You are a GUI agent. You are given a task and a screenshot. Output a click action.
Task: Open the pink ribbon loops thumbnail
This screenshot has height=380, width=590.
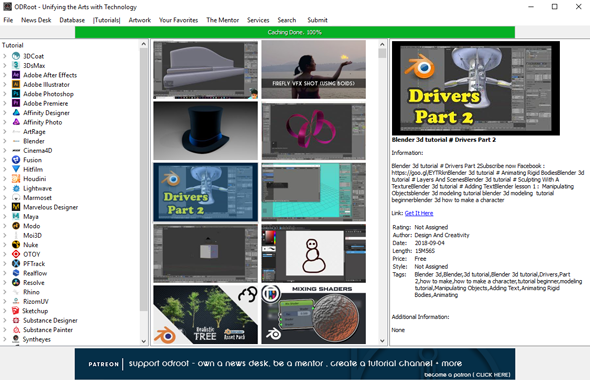pos(313,131)
